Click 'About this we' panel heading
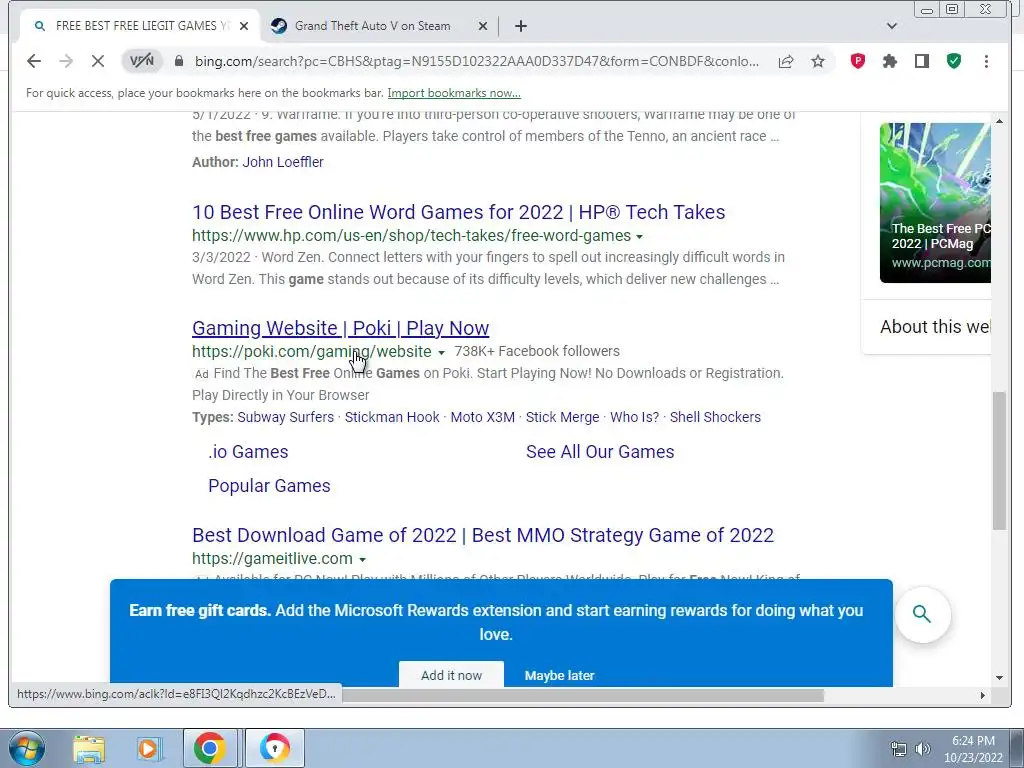1024x768 pixels. coord(935,327)
